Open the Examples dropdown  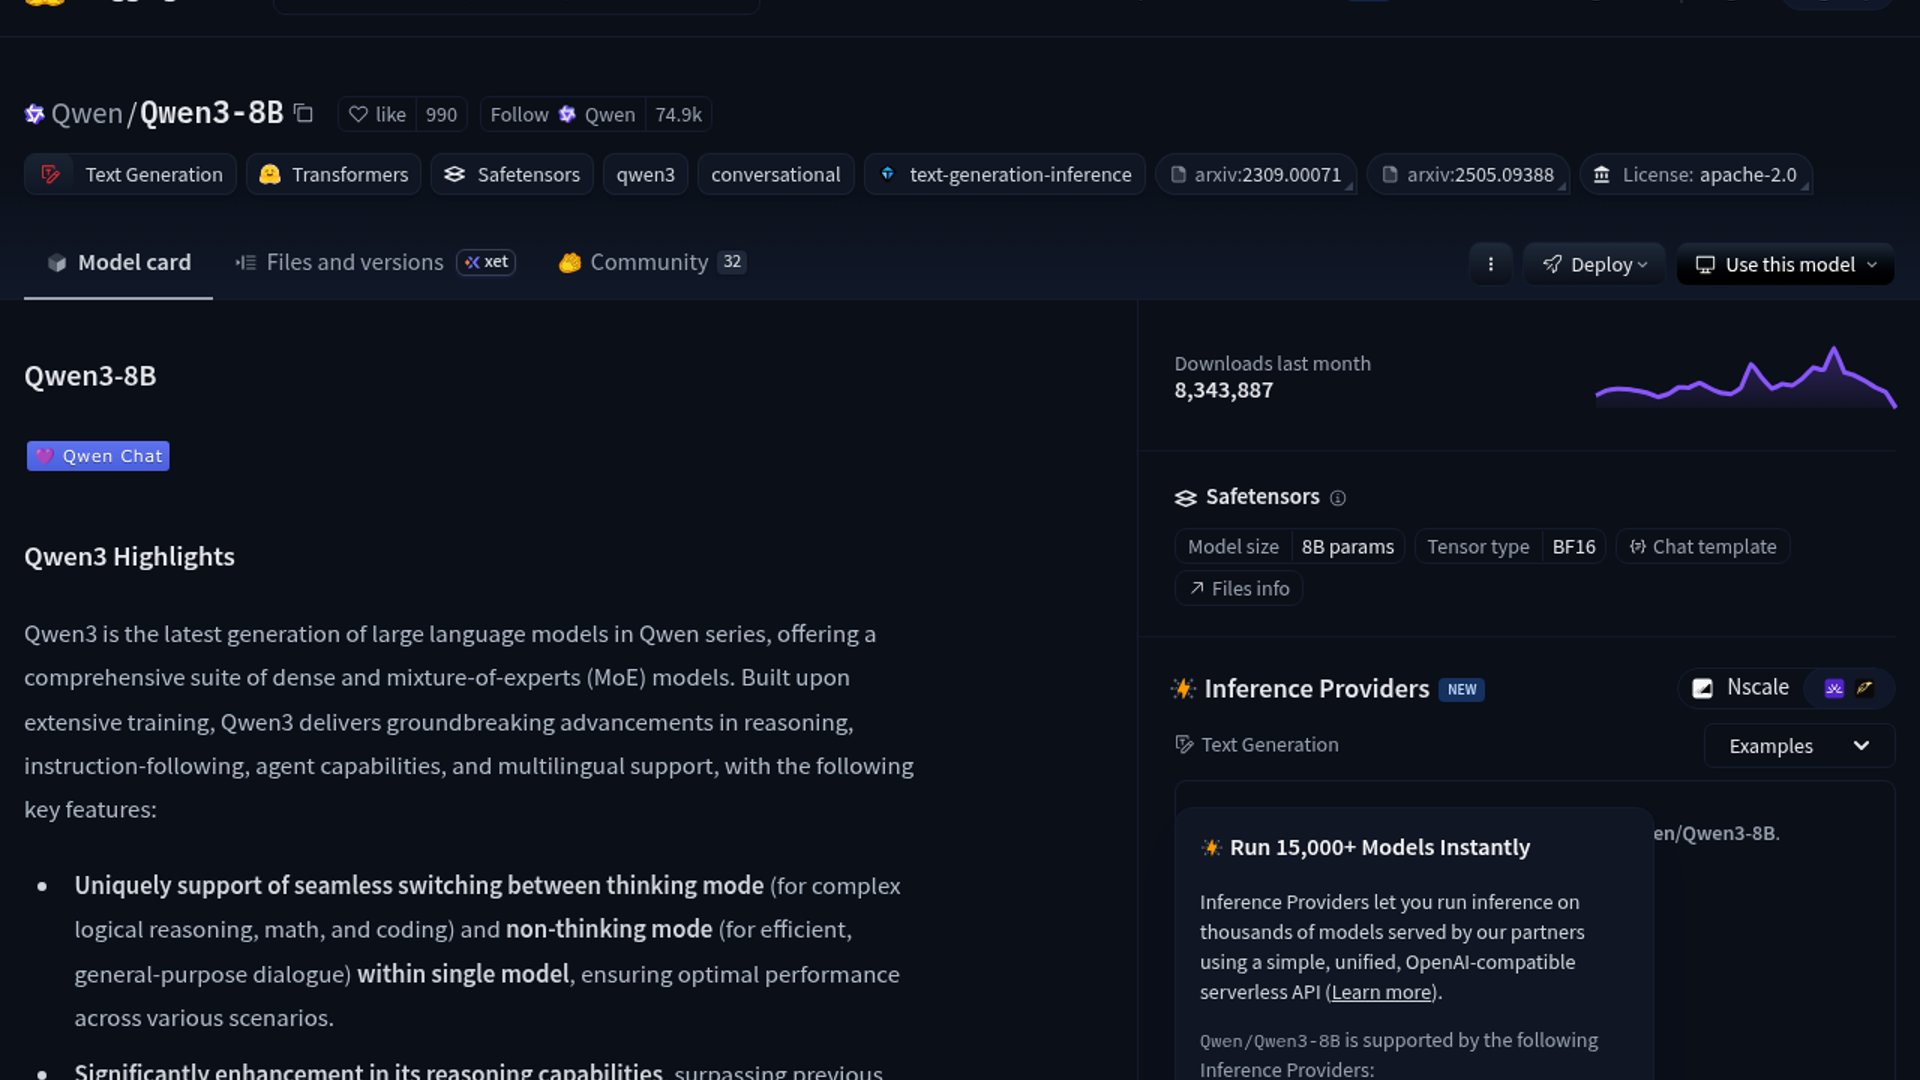[x=1798, y=746]
